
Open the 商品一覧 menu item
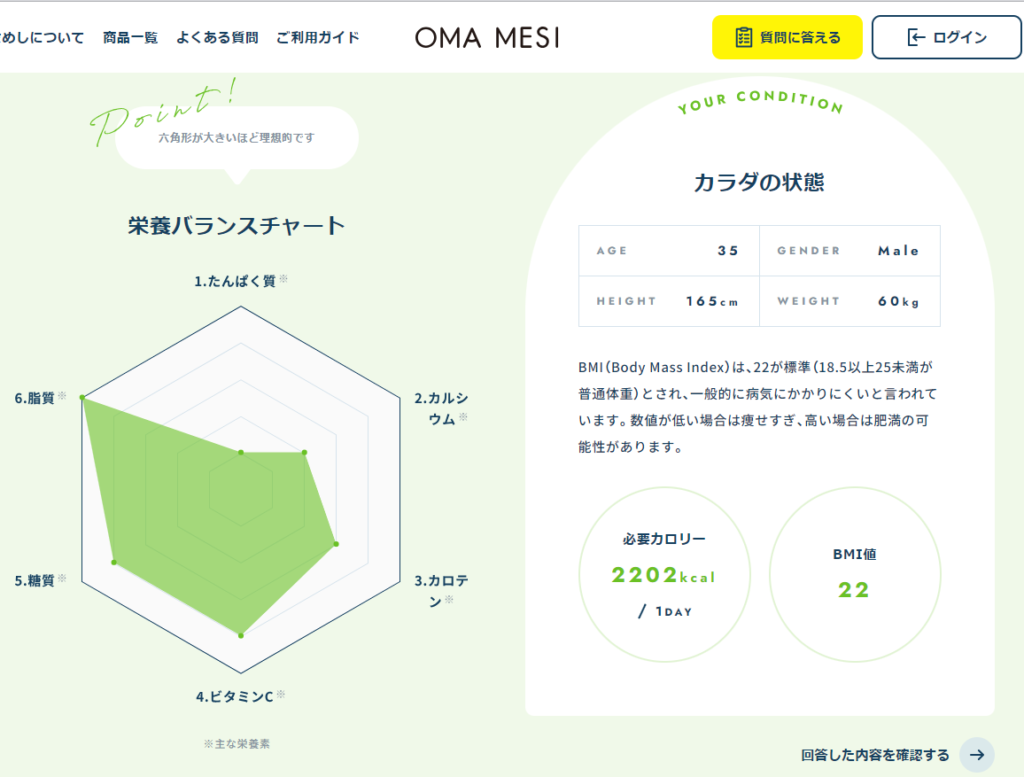(x=131, y=38)
